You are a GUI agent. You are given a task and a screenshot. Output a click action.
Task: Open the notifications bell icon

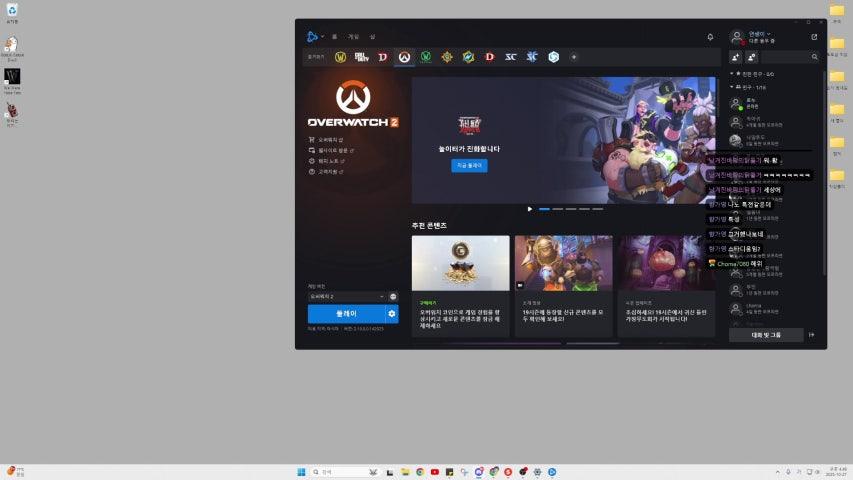click(x=710, y=37)
